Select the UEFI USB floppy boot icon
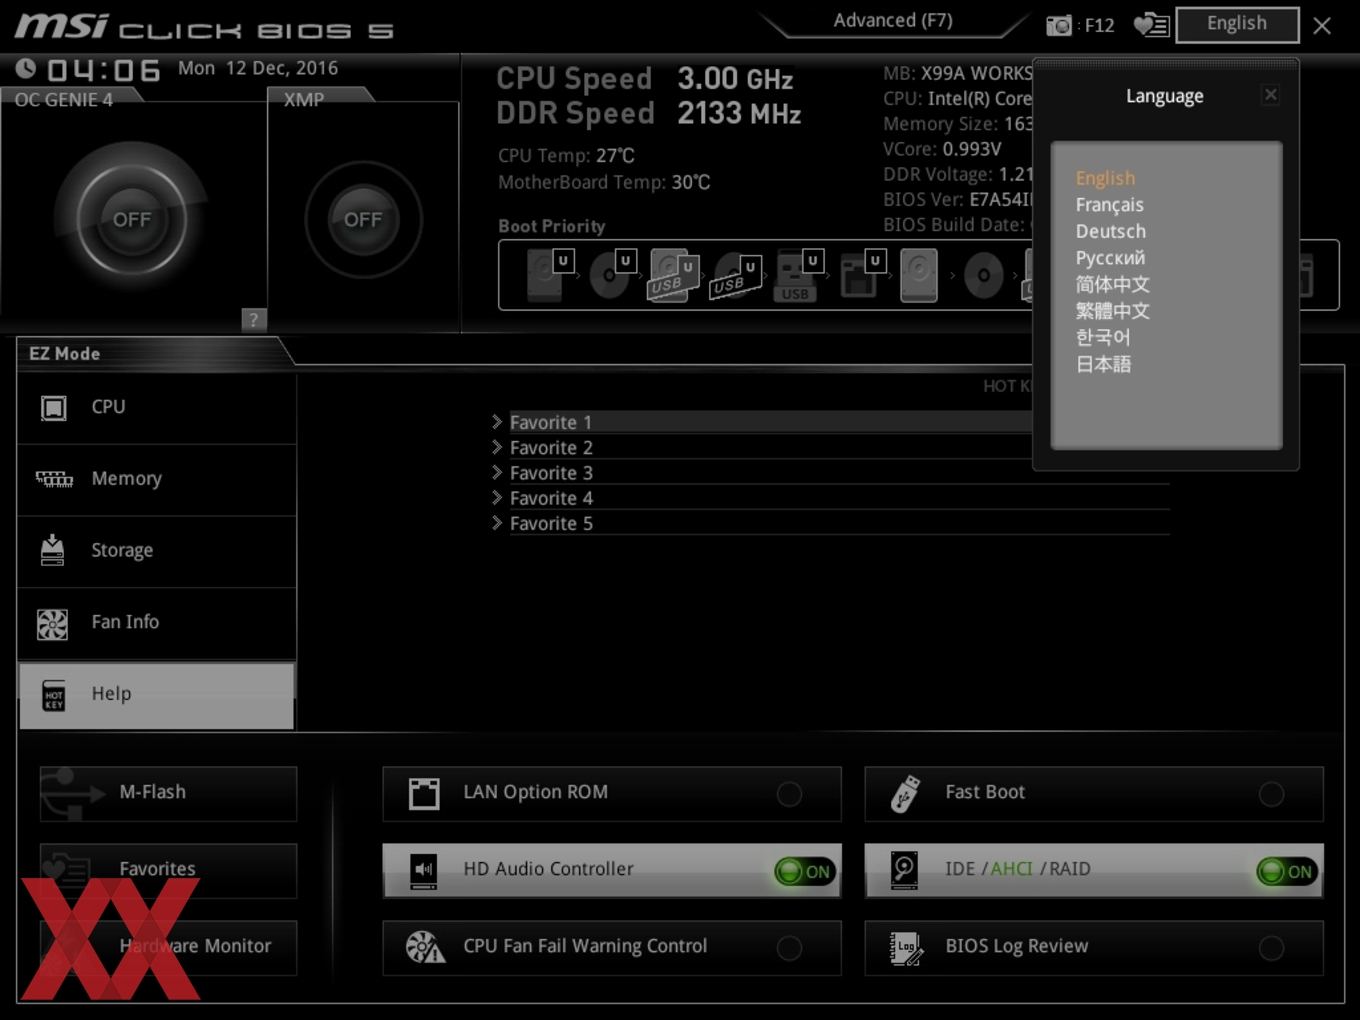This screenshot has width=1360, height=1020. pyautogui.click(x=861, y=275)
